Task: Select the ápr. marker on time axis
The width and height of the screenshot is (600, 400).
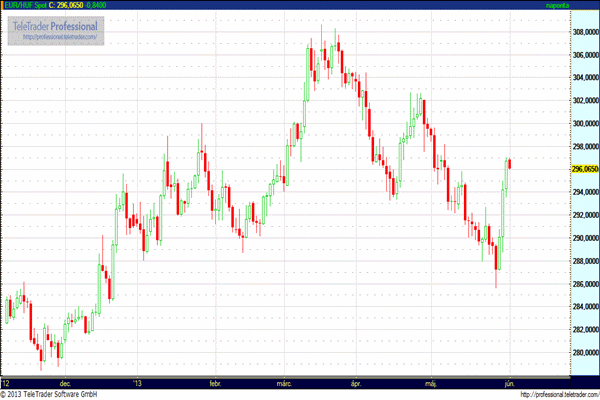Action: pos(356,382)
